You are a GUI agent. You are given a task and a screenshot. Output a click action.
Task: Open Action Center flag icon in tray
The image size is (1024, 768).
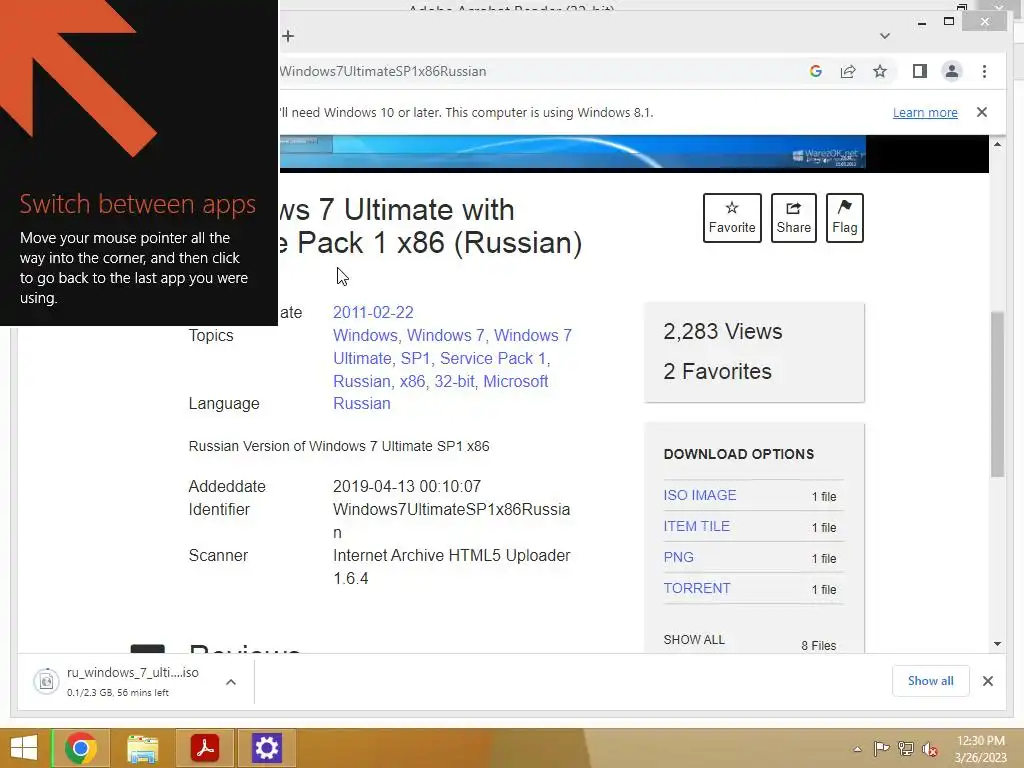pos(881,749)
